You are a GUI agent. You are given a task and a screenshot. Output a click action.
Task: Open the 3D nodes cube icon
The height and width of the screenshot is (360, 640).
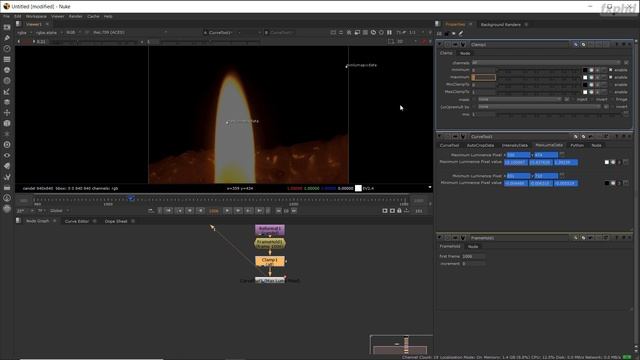pos(7,123)
